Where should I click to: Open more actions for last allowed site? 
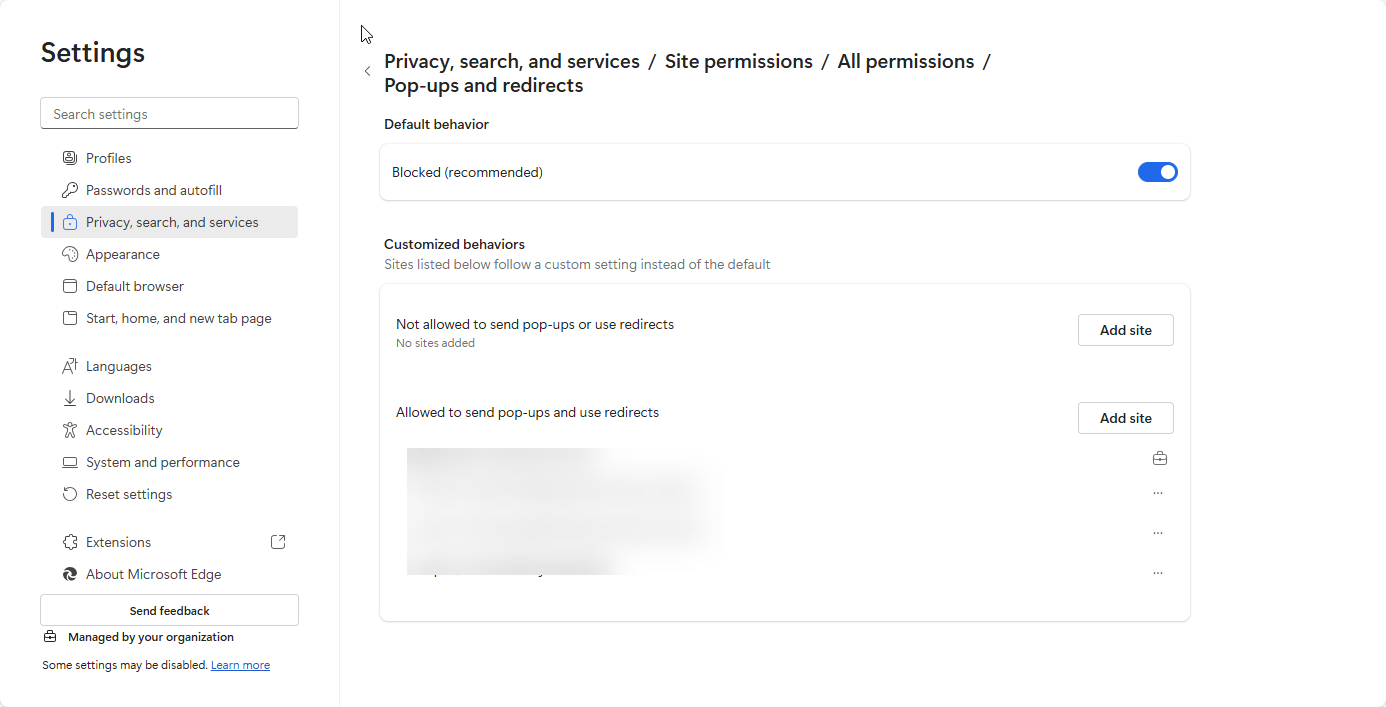tap(1158, 573)
